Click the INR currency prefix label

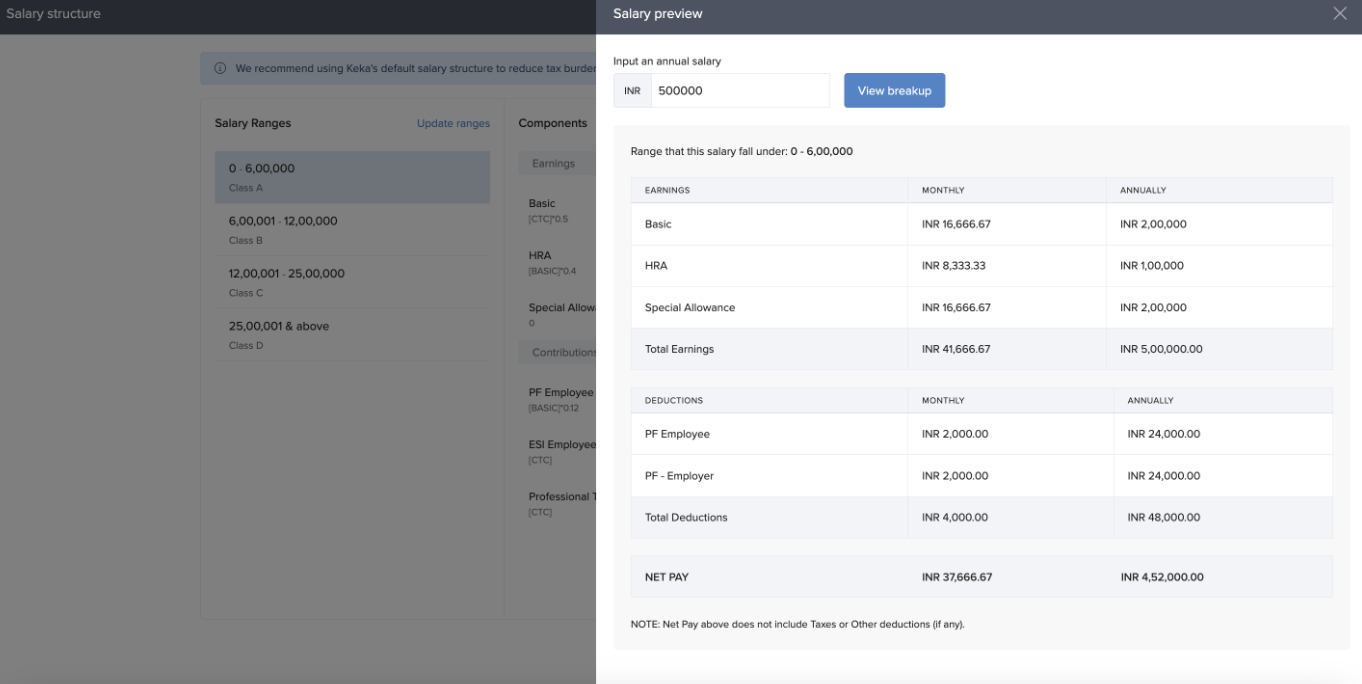pyautogui.click(x=632, y=91)
